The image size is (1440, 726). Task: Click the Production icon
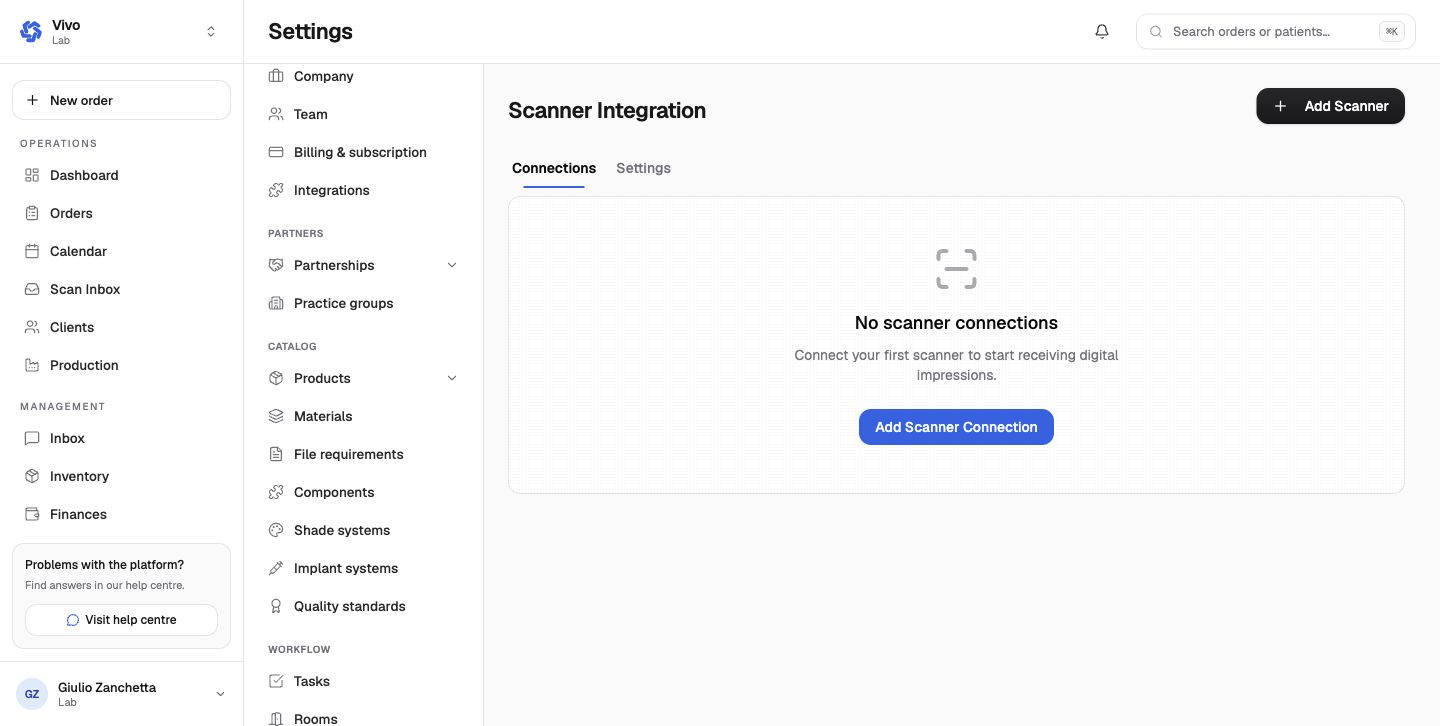point(32,365)
